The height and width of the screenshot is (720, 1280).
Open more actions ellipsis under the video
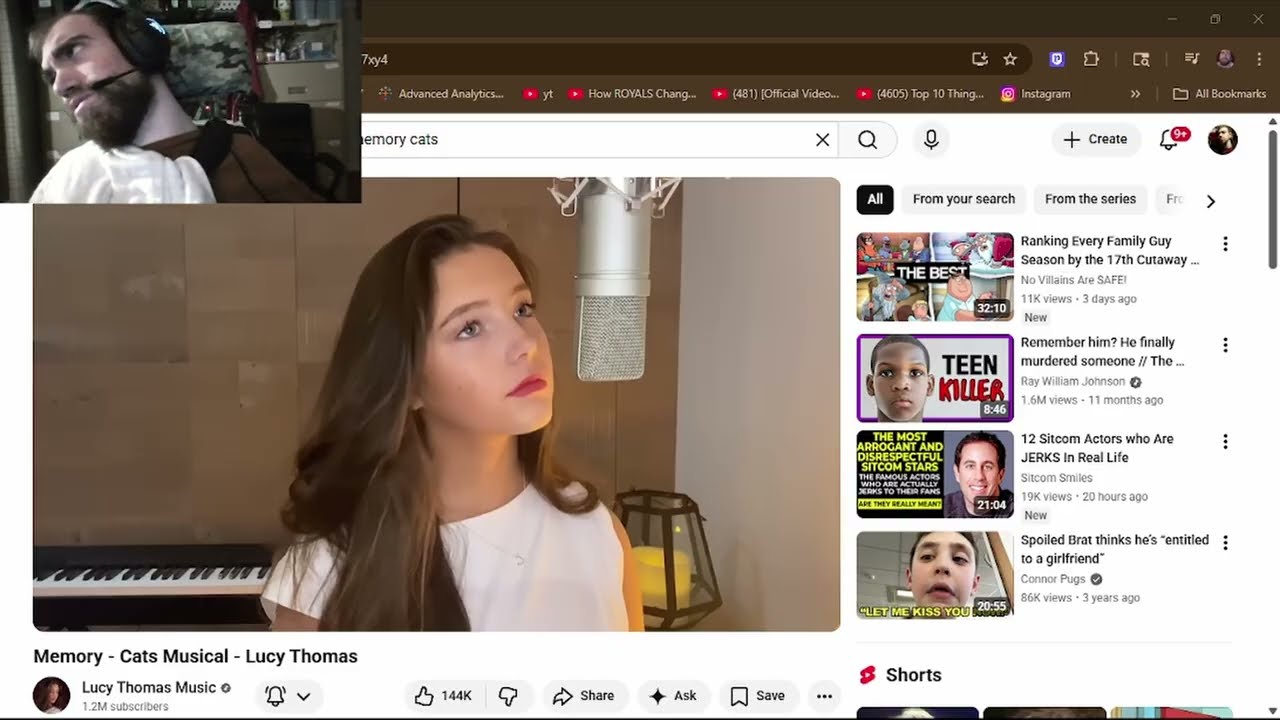click(824, 696)
